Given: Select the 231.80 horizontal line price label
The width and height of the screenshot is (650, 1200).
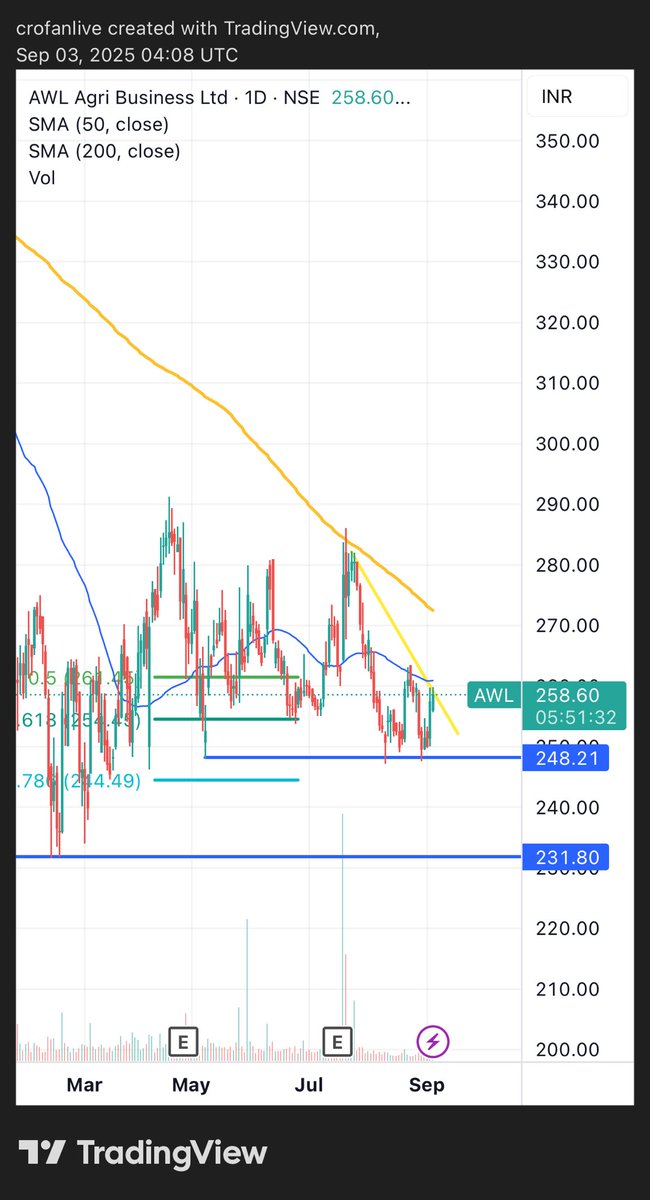Looking at the screenshot, I should click(565, 858).
